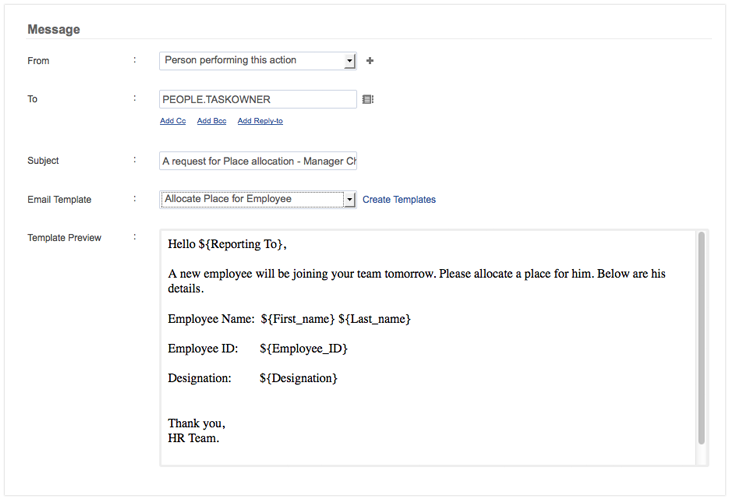730x500 pixels.
Task: Click into the Subject input field
Action: [257, 161]
